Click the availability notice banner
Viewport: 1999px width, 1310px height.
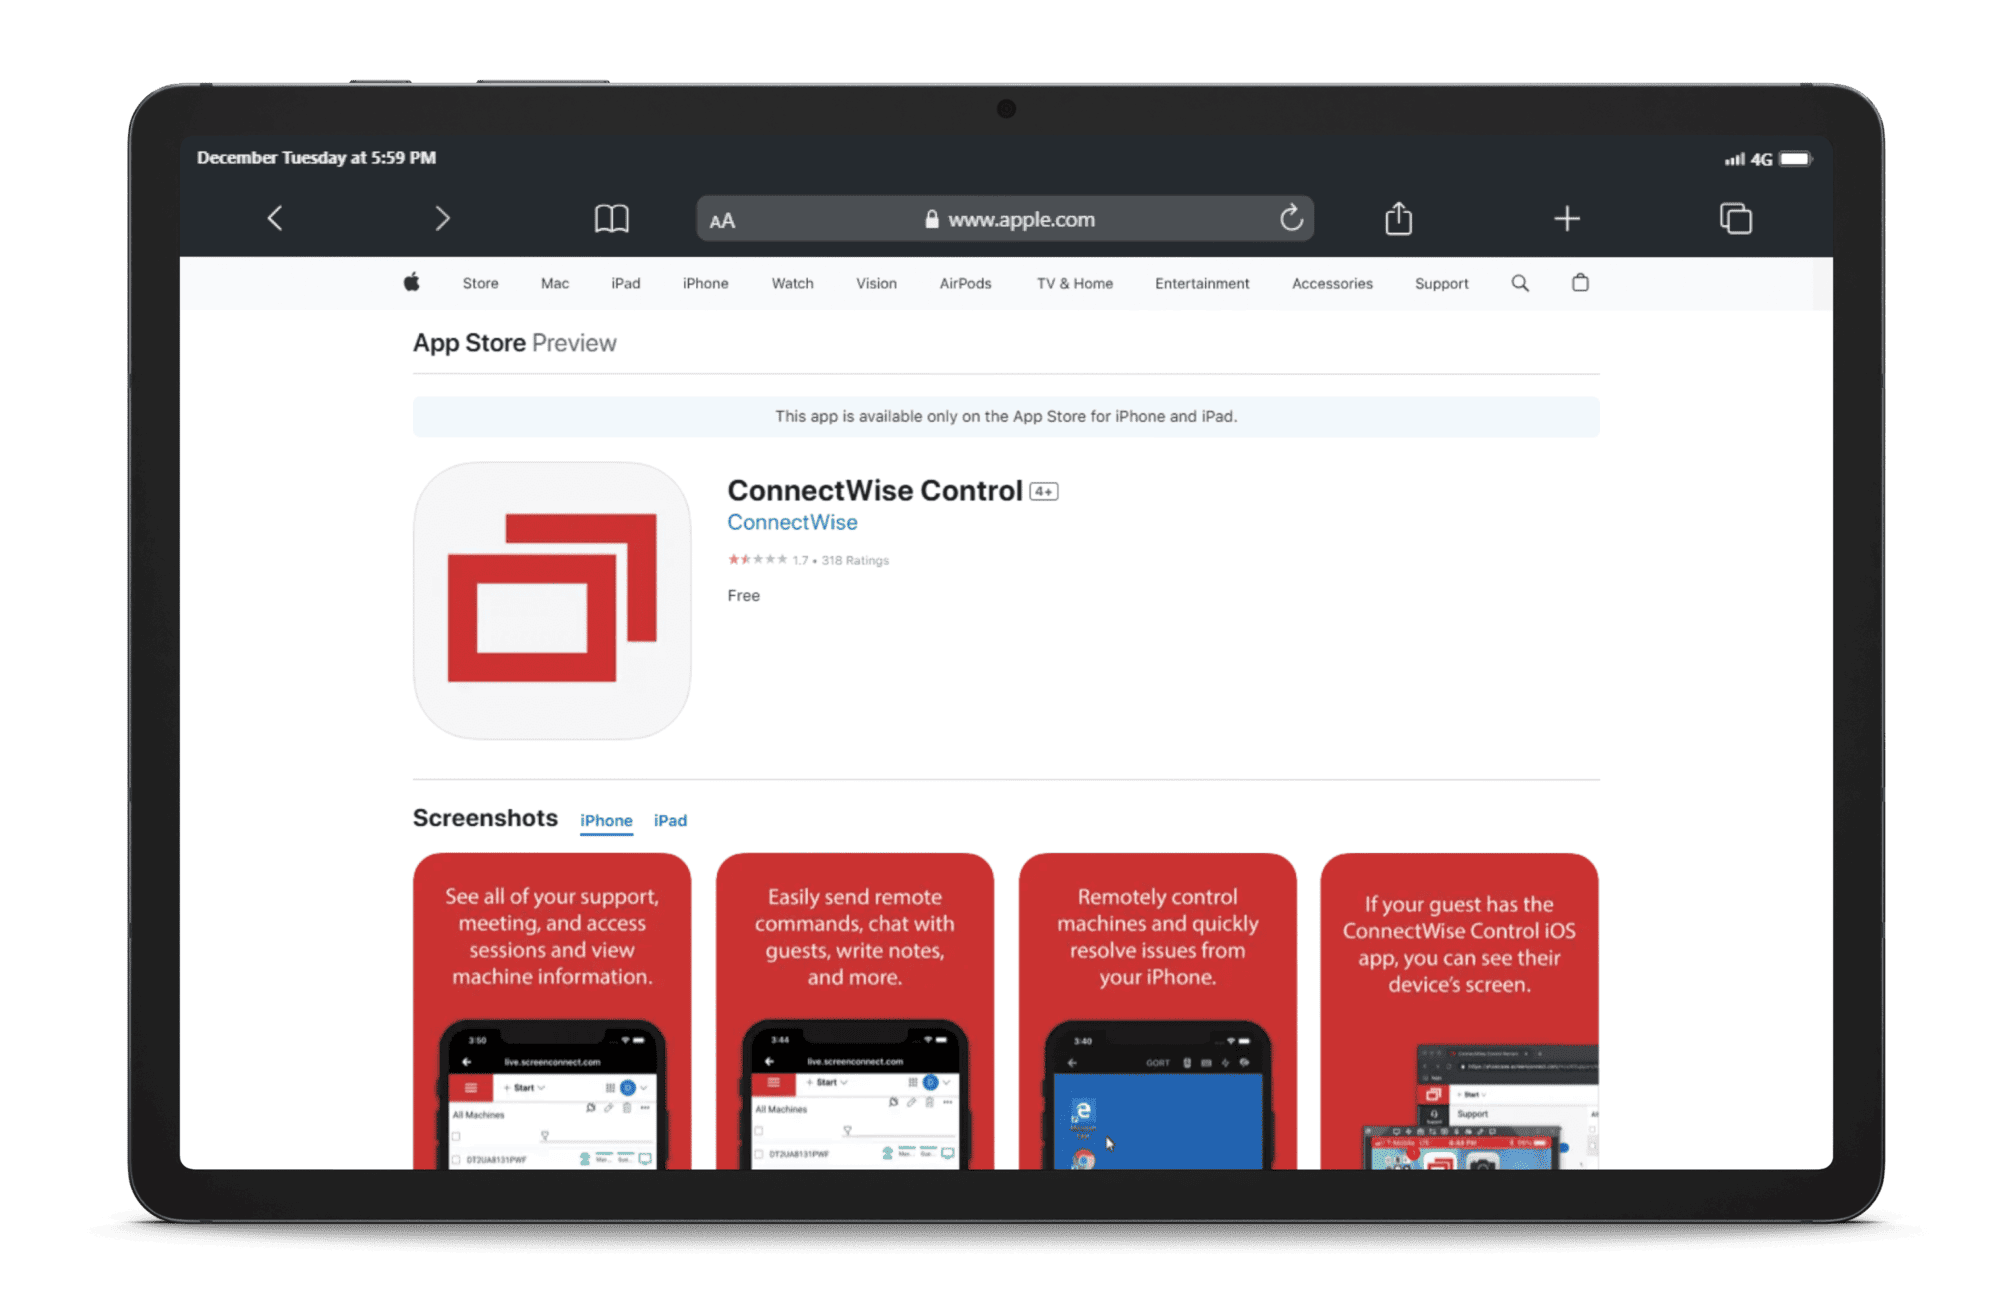click(1005, 416)
